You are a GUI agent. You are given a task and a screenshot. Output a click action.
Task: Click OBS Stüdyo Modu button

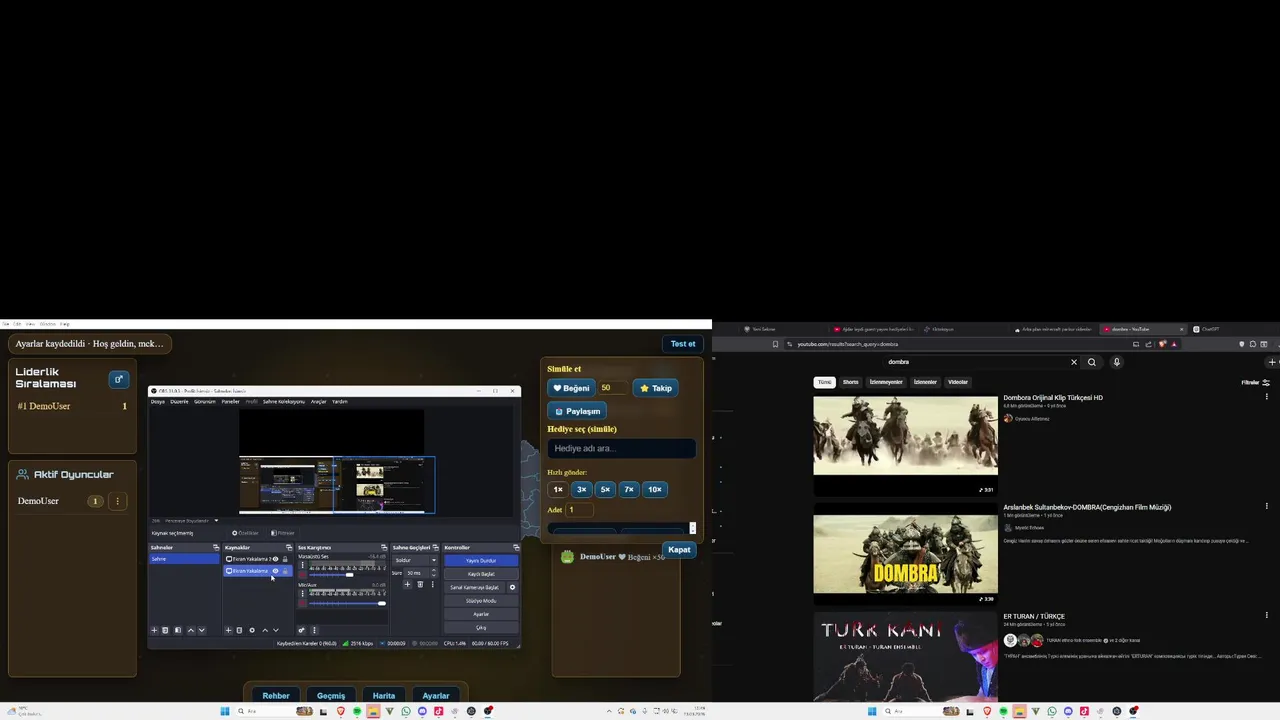coord(481,601)
